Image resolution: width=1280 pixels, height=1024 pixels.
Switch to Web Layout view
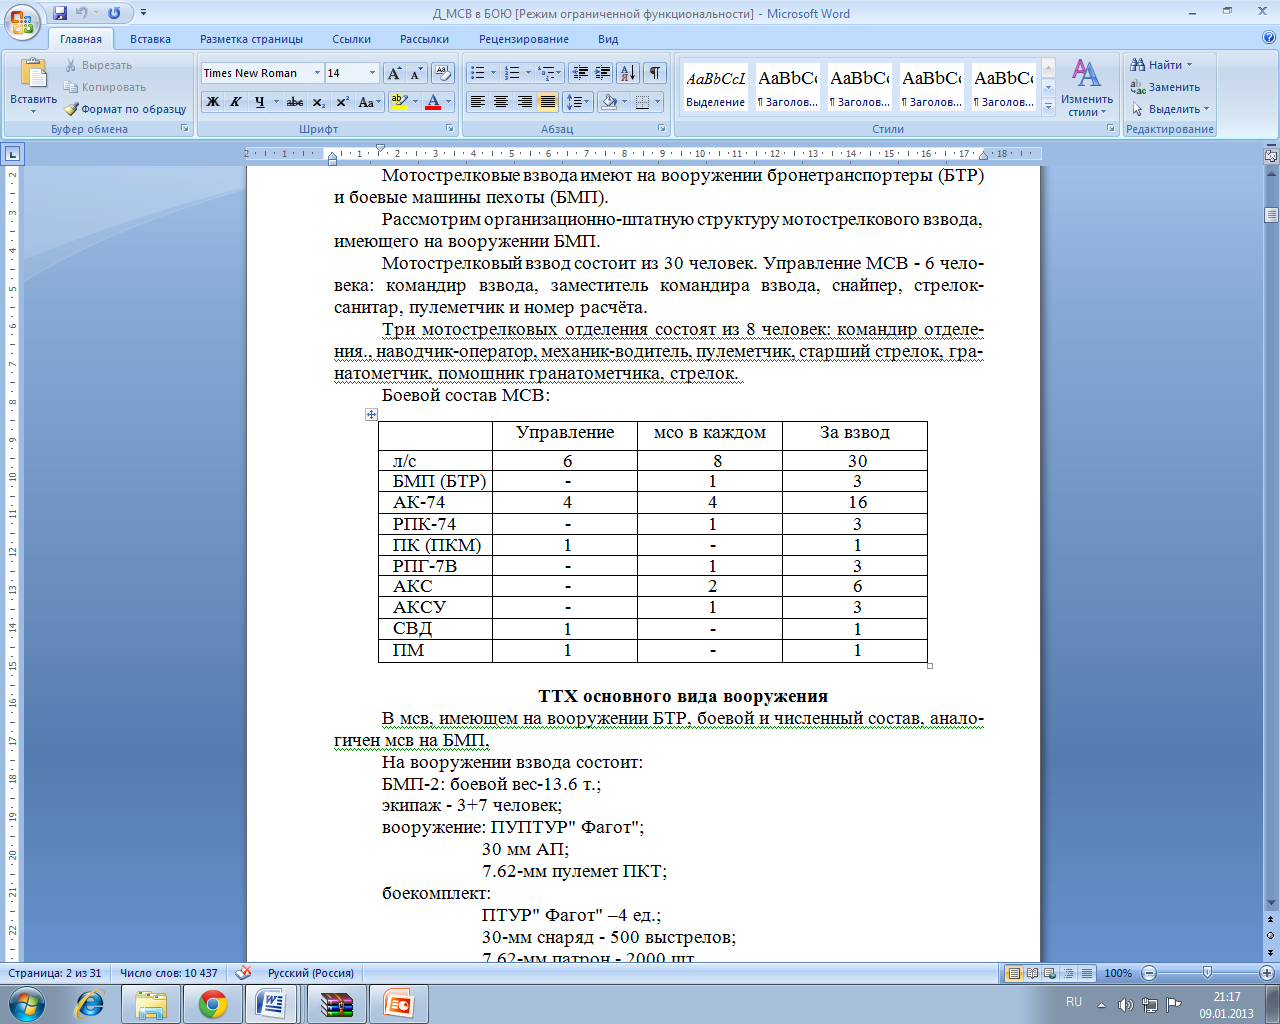pyautogui.click(x=1049, y=973)
